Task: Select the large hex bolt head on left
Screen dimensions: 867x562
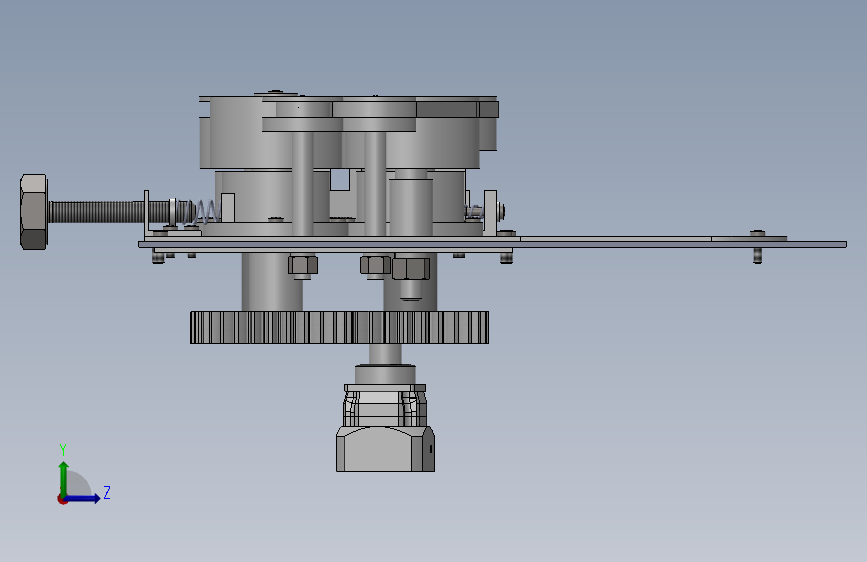Action: [34, 212]
